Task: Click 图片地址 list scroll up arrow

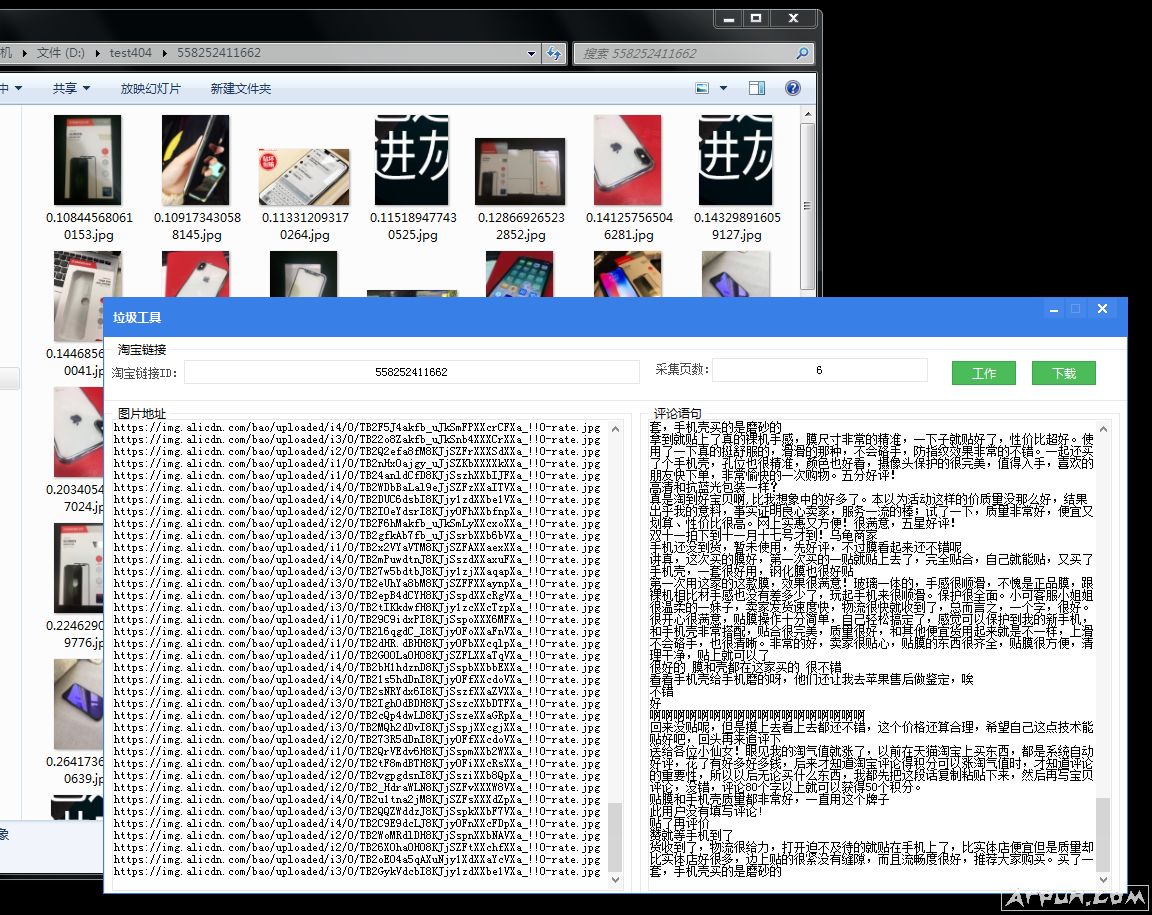Action: 616,429
